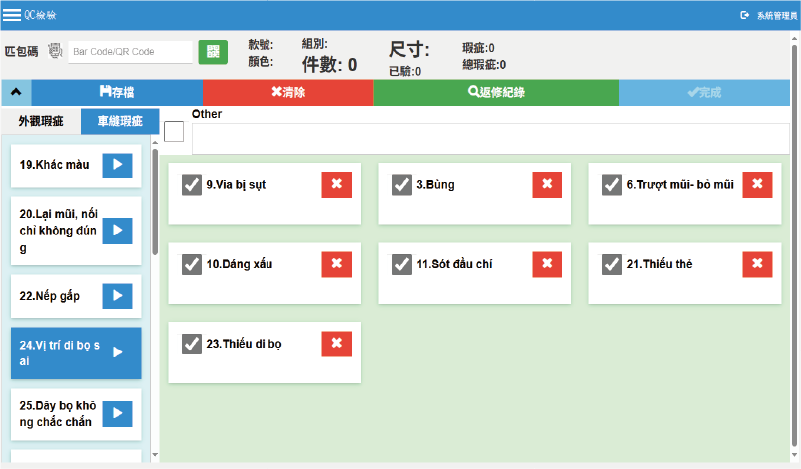Add defect 24.Vị trí di bọ sai arrow
This screenshot has width=801, height=469.
pyautogui.click(x=117, y=353)
